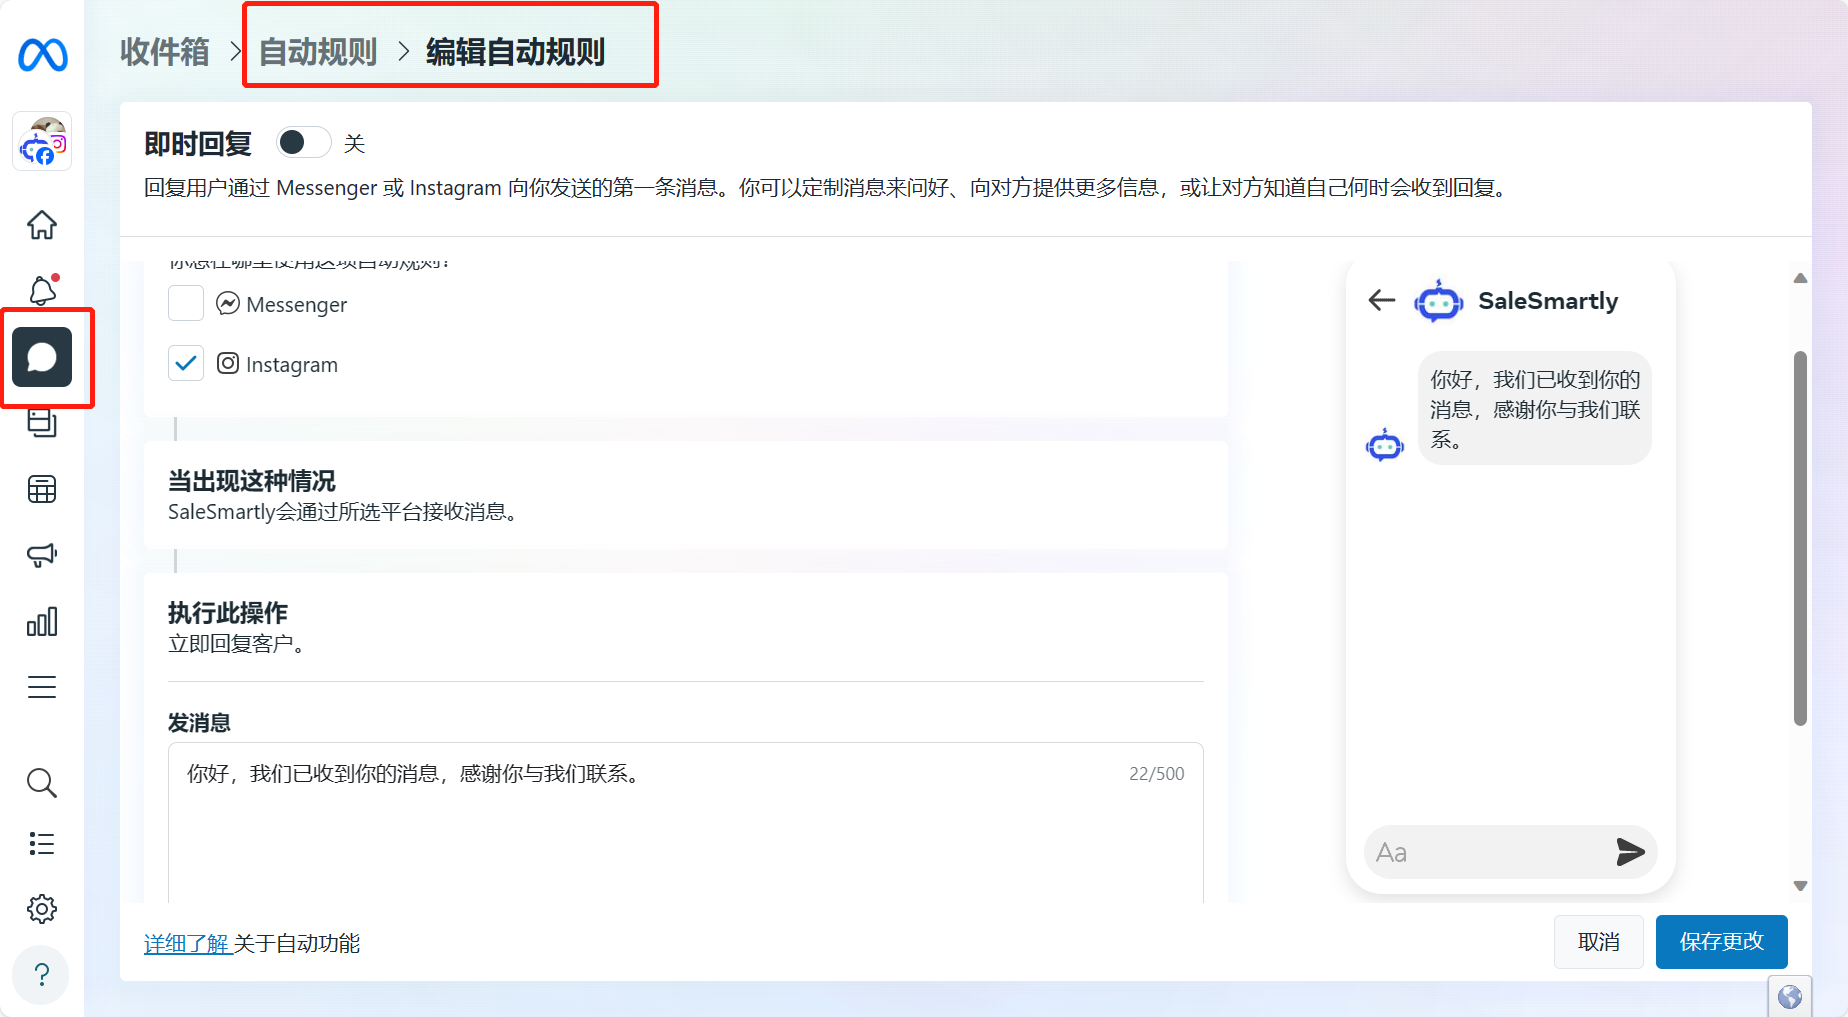This screenshot has height=1017, width=1848.
Task: Open the Planner calendar grid icon
Action: tap(41, 489)
